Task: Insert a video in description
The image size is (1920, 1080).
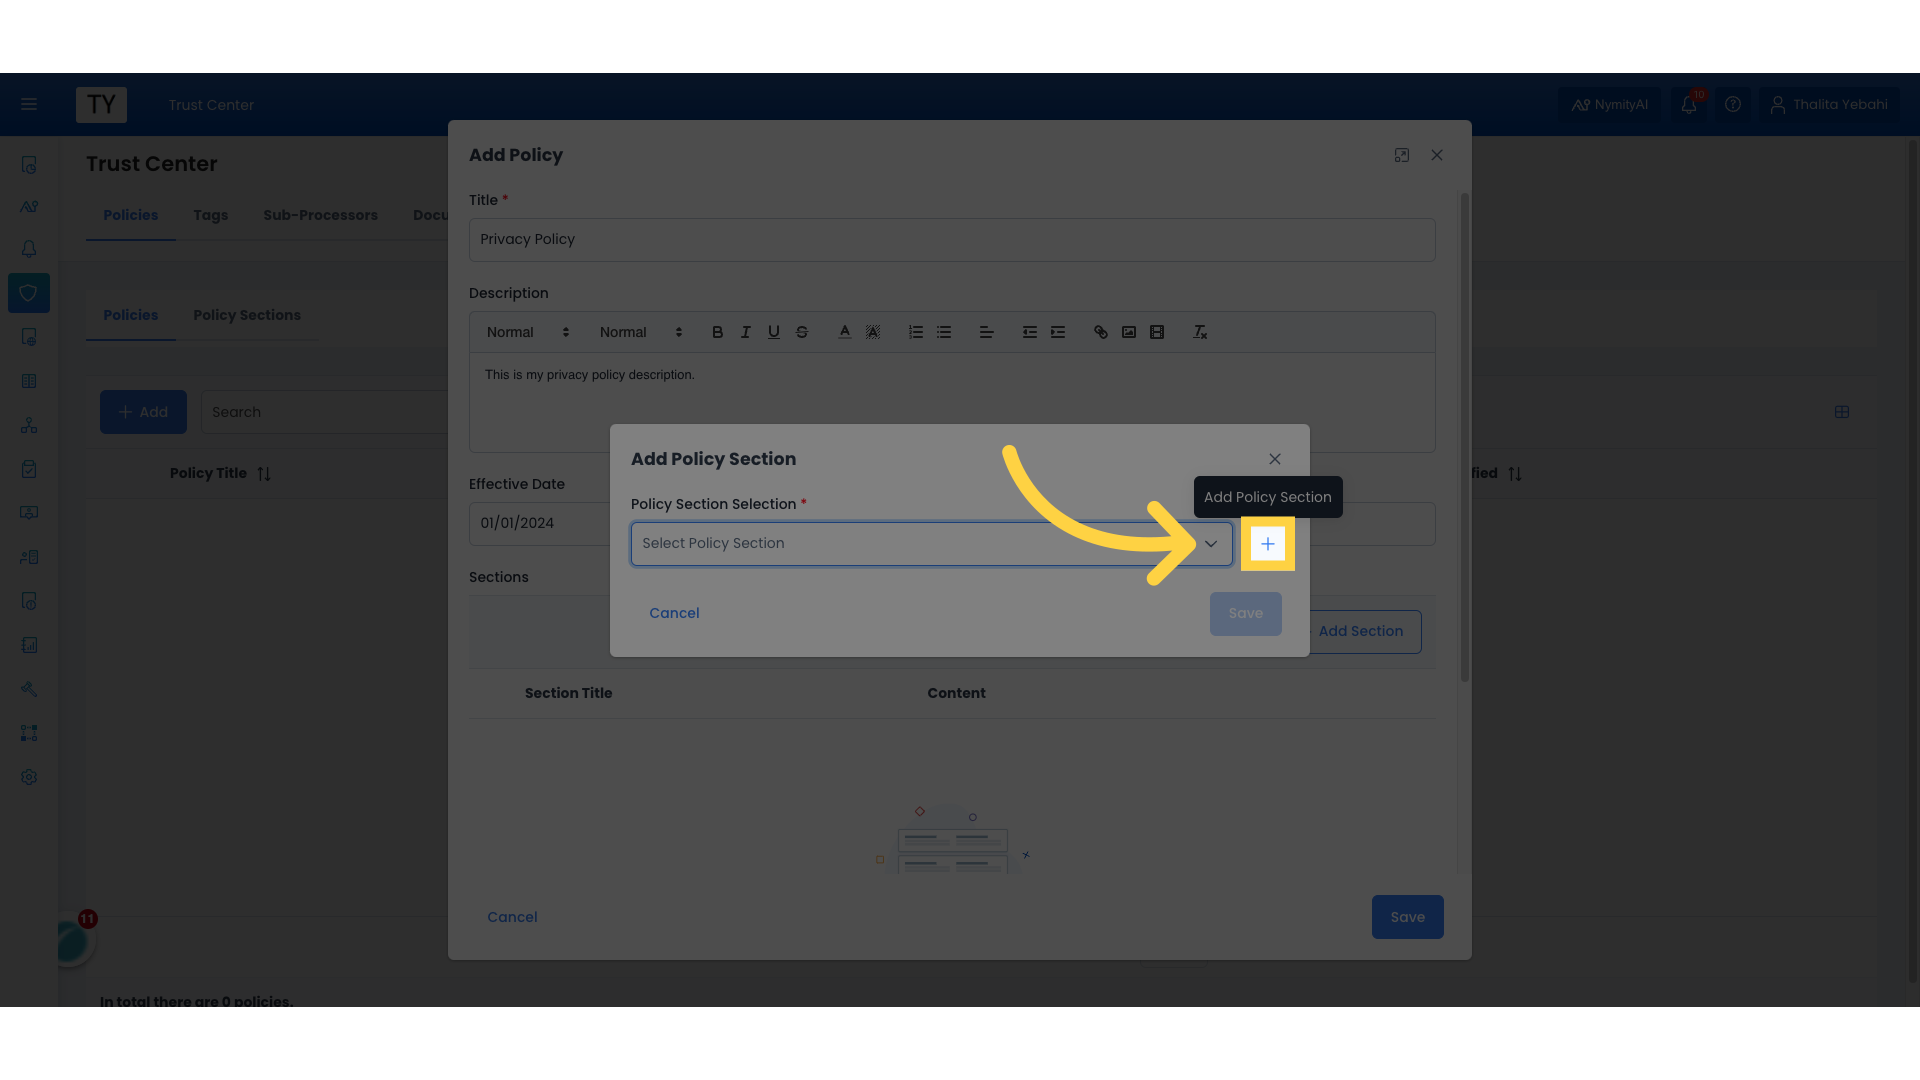Action: (1156, 332)
